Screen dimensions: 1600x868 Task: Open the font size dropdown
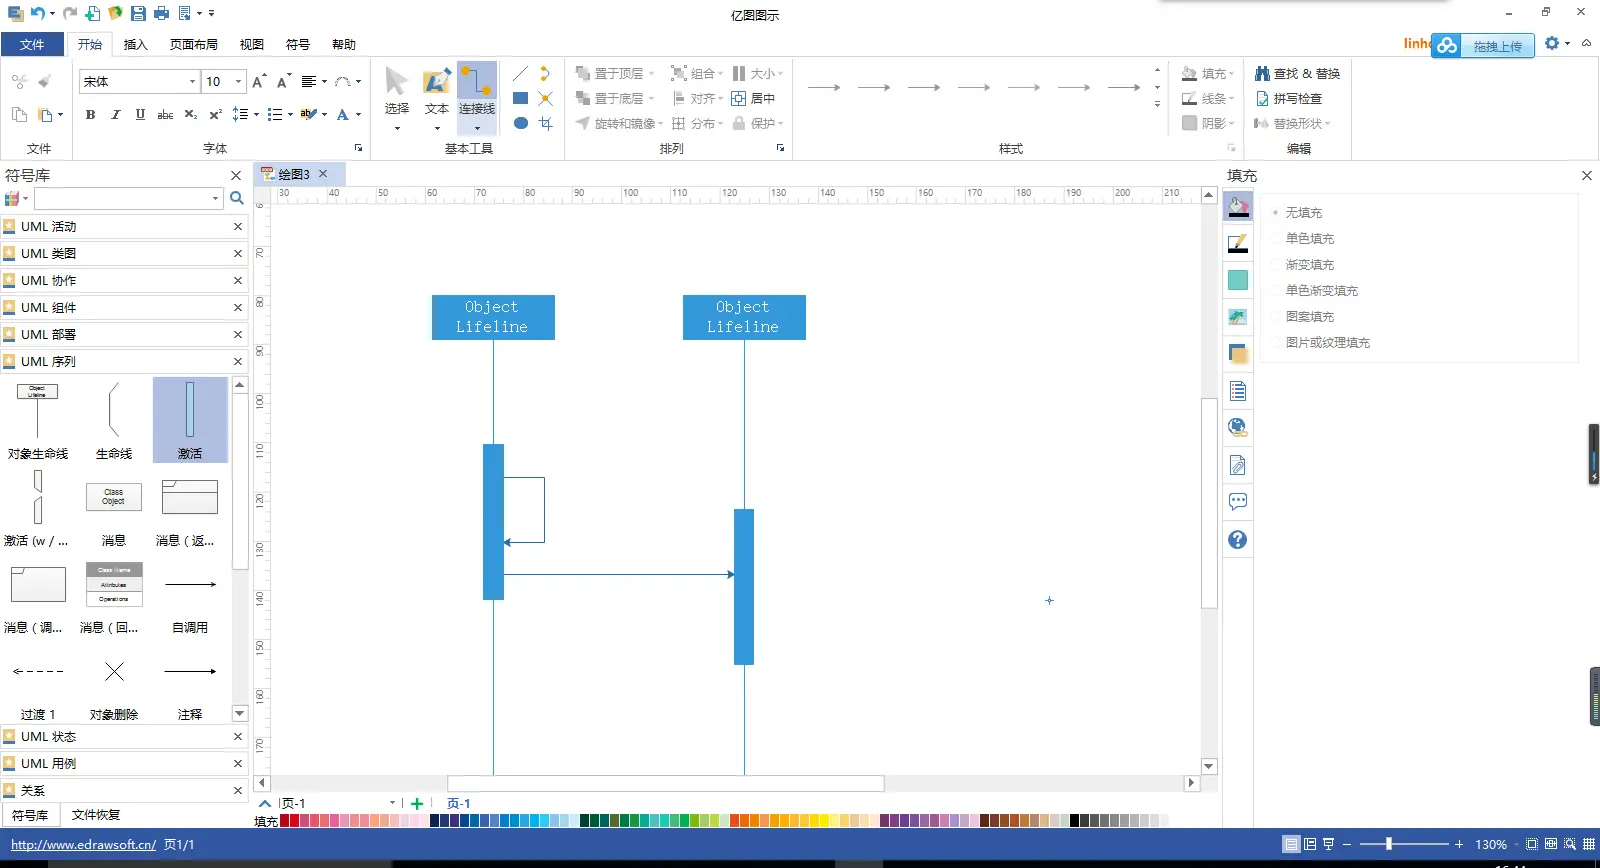click(x=238, y=81)
